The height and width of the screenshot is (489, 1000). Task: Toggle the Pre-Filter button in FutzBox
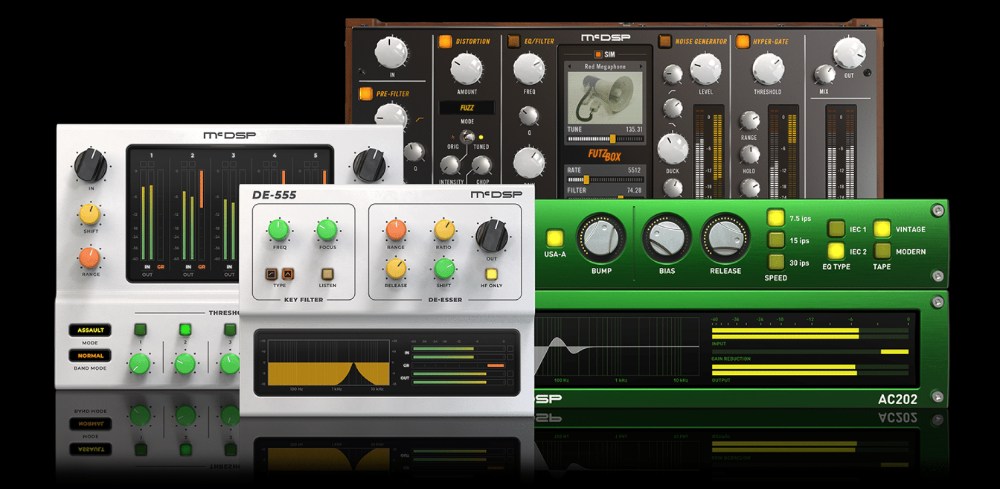click(x=365, y=94)
